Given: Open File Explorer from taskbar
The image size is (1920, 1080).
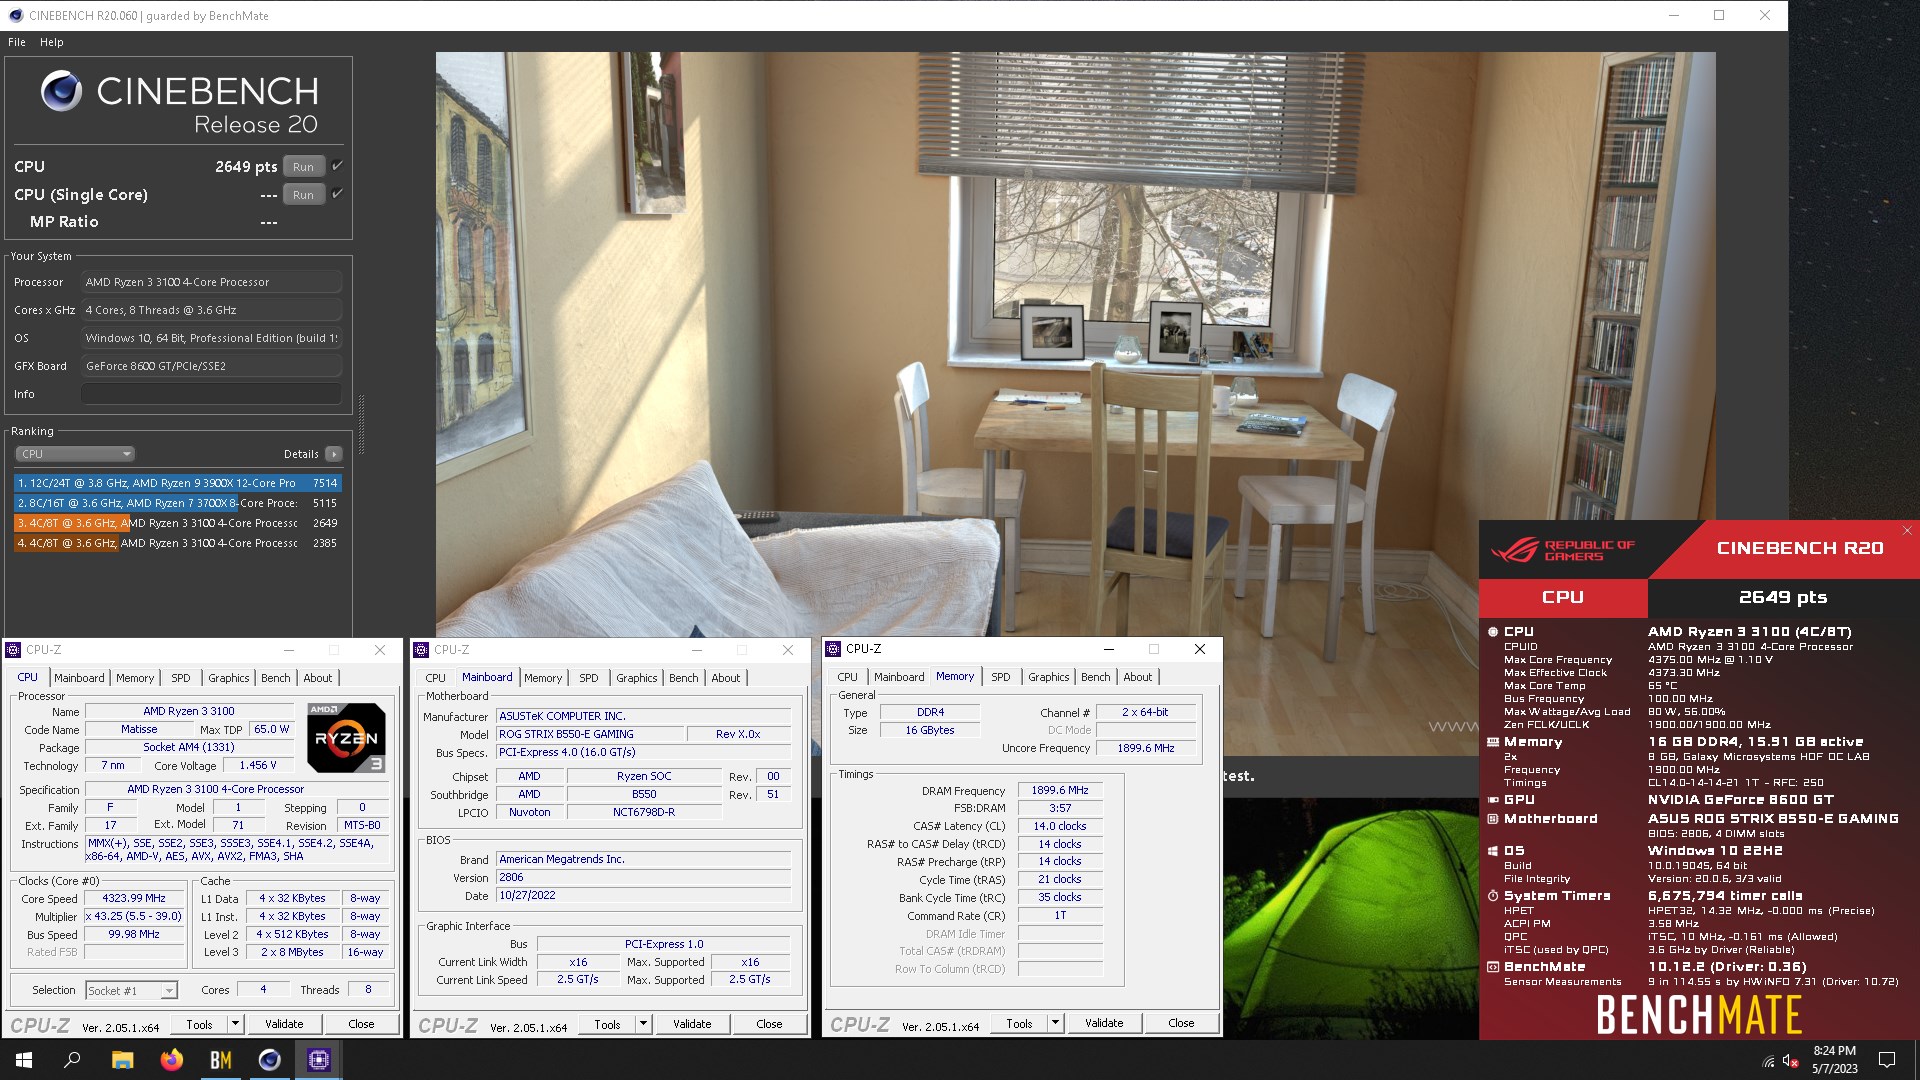Looking at the screenshot, I should [122, 1060].
